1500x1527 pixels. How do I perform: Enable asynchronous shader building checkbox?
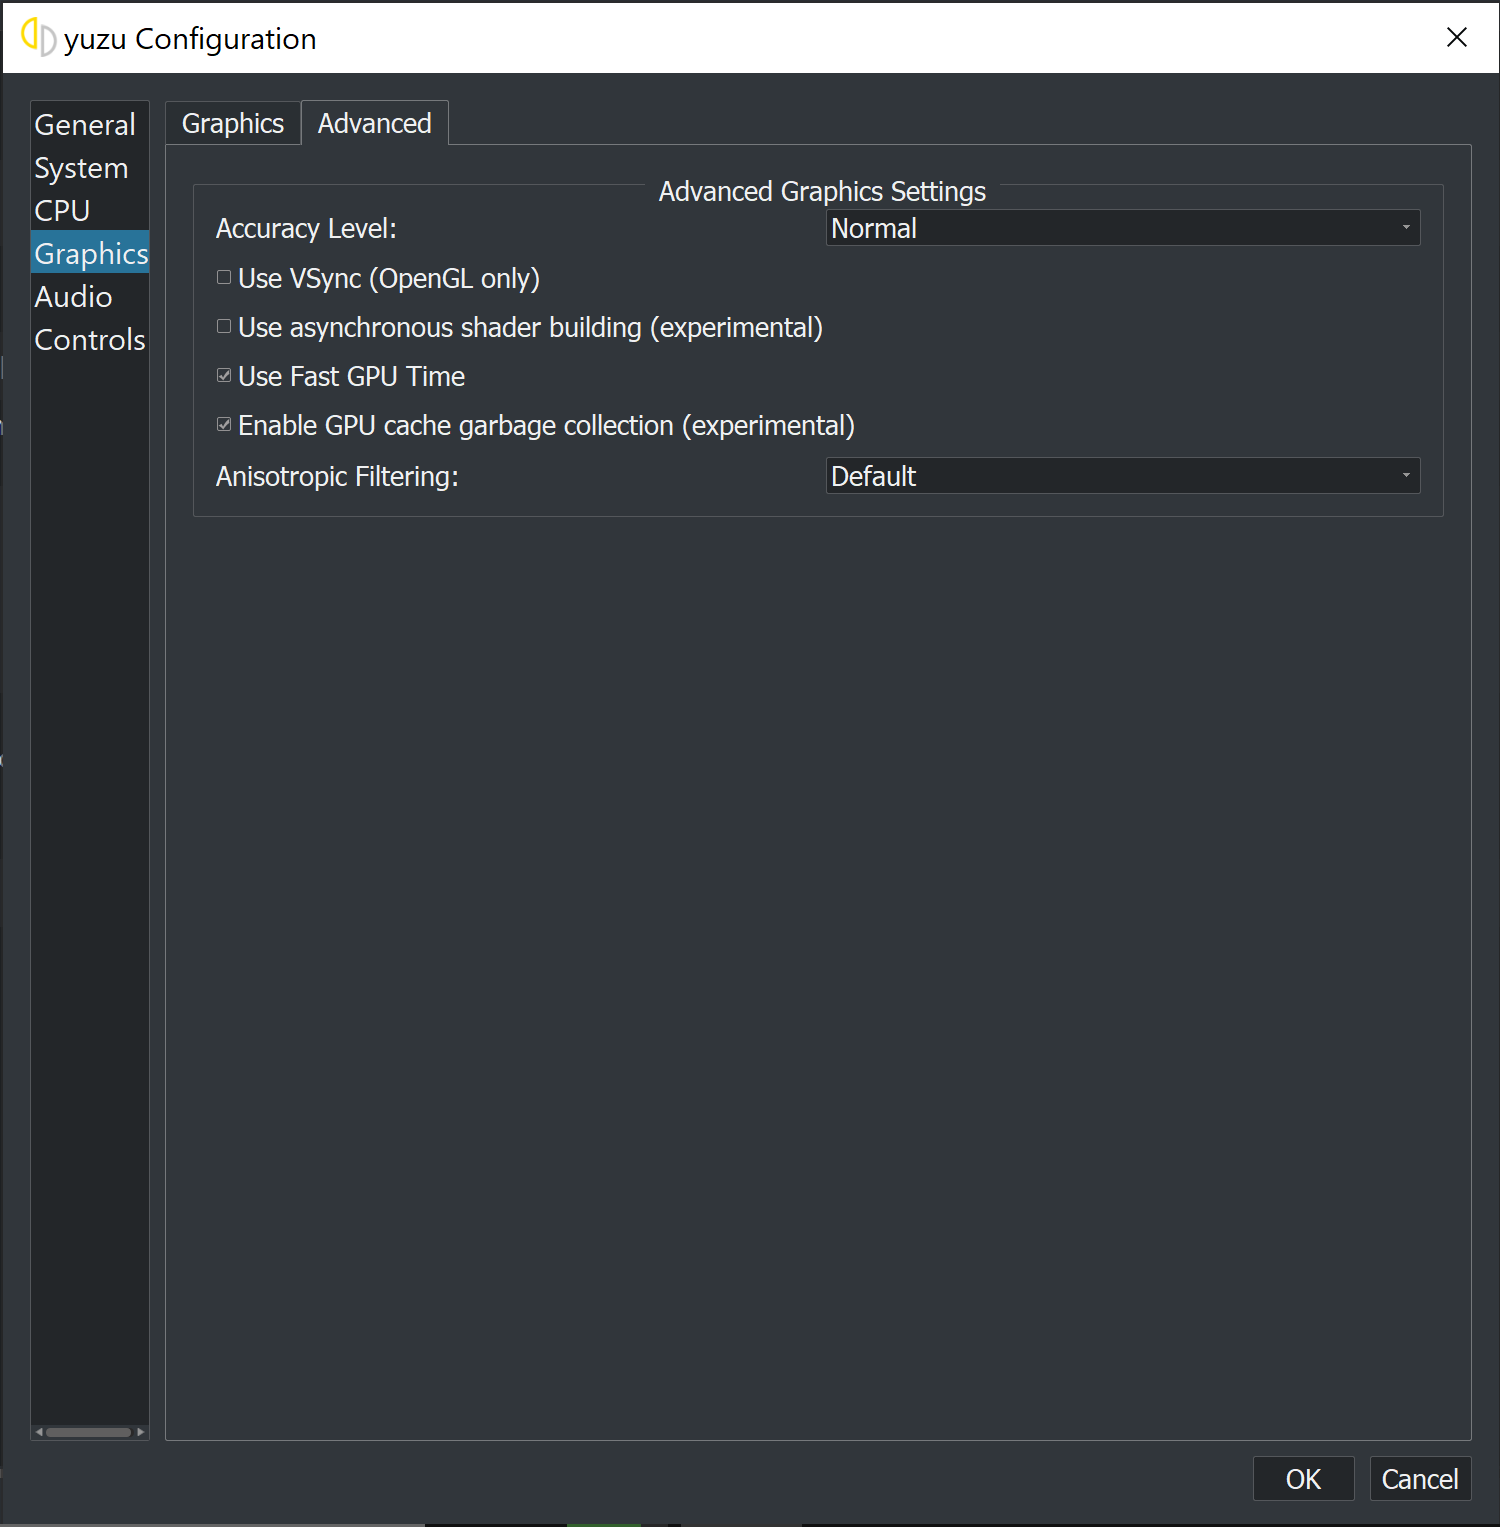tap(224, 327)
